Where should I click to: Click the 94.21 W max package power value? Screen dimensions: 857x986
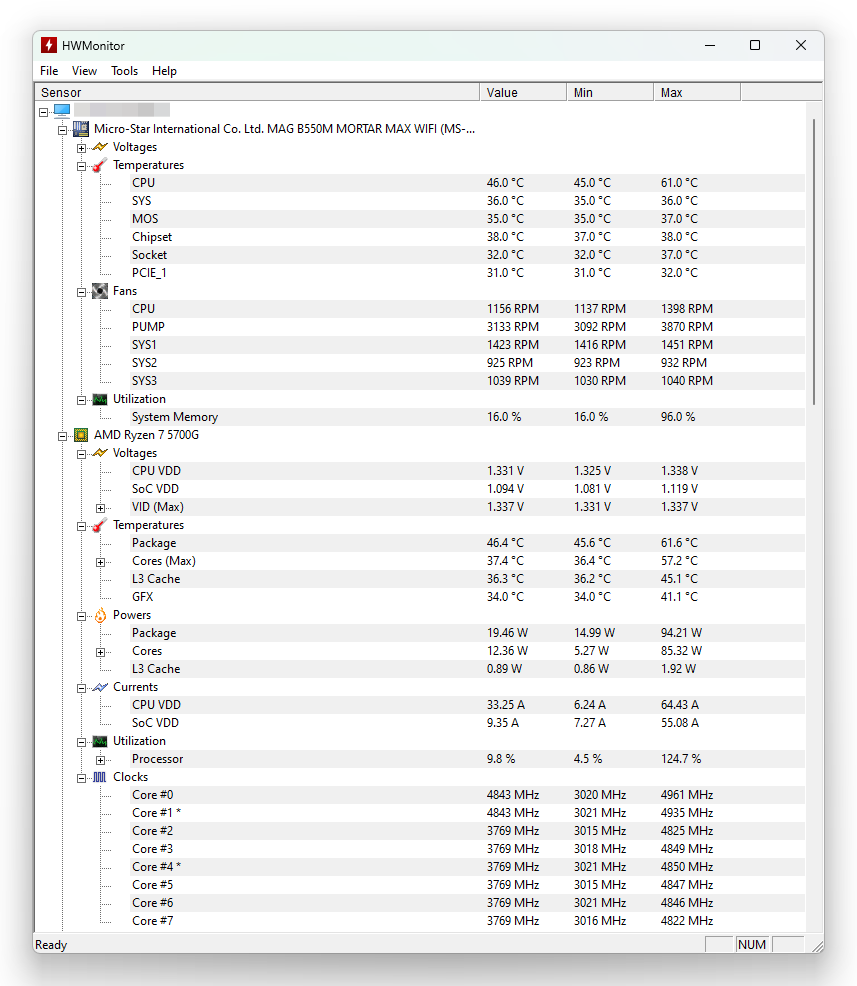(682, 633)
